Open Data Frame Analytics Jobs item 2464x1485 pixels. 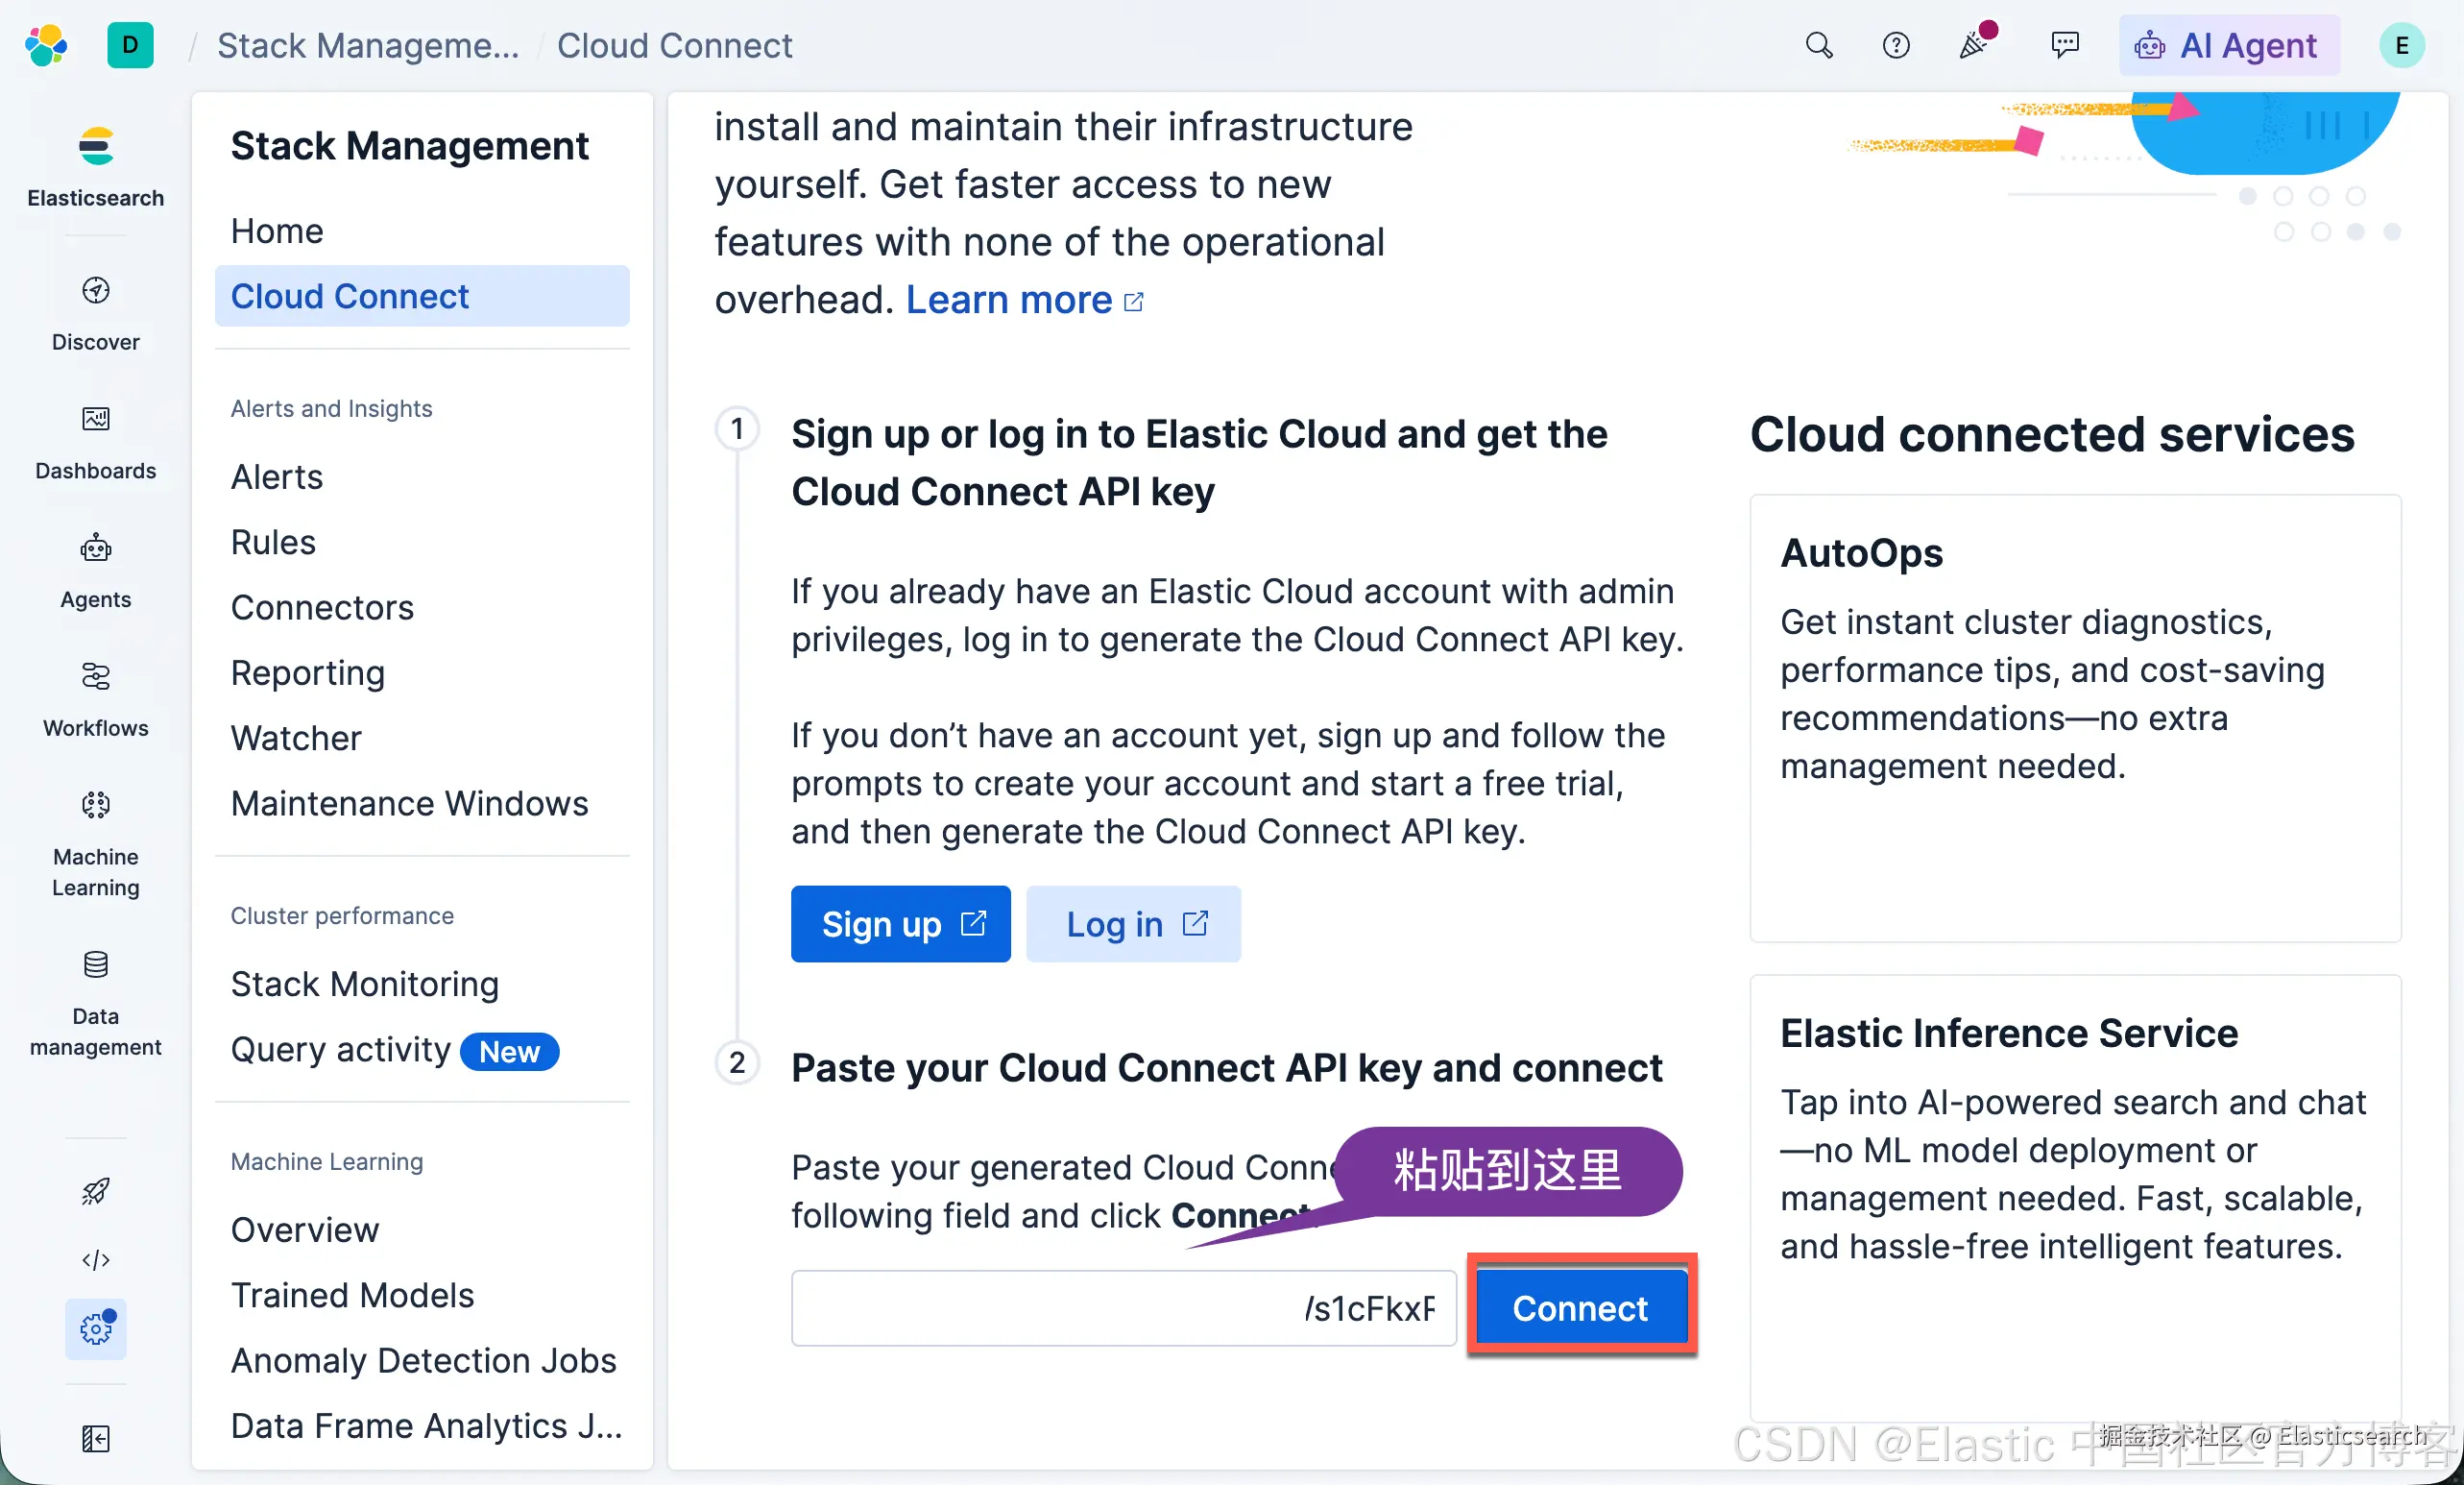[x=426, y=1425]
